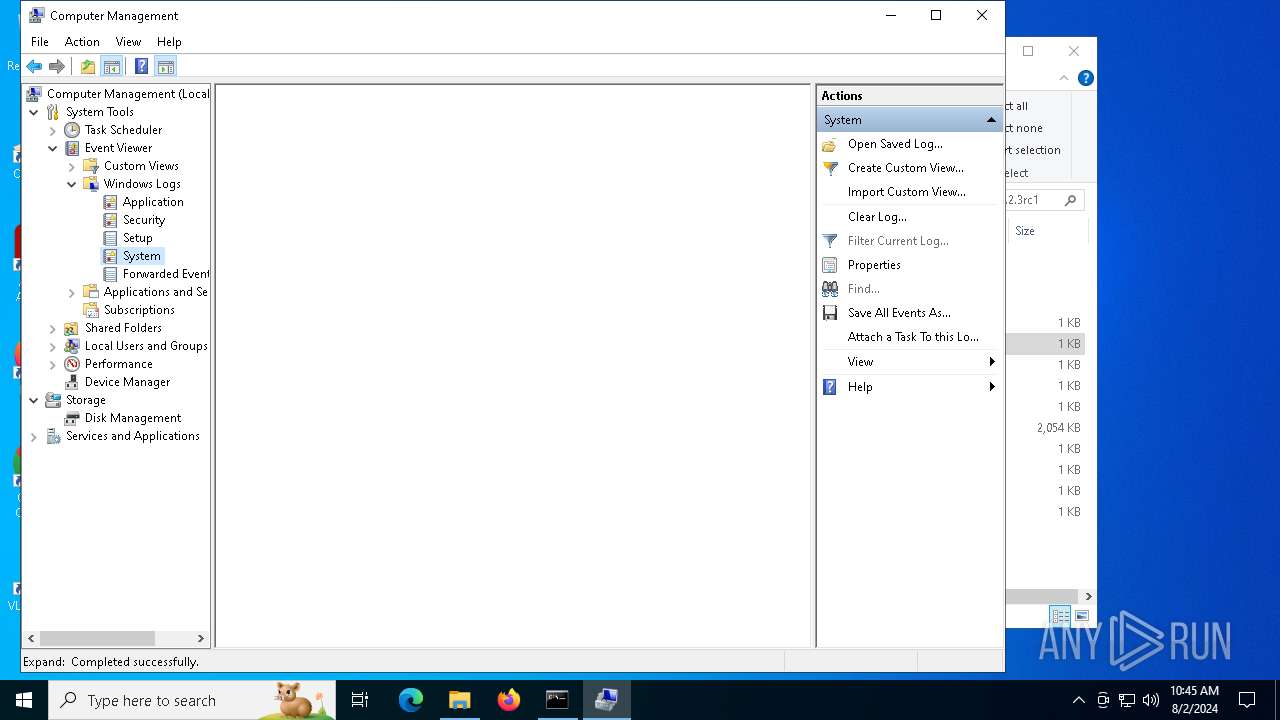Image resolution: width=1280 pixels, height=720 pixels.
Task: Click the Performance icon in tree
Action: pyautogui.click(x=72, y=364)
